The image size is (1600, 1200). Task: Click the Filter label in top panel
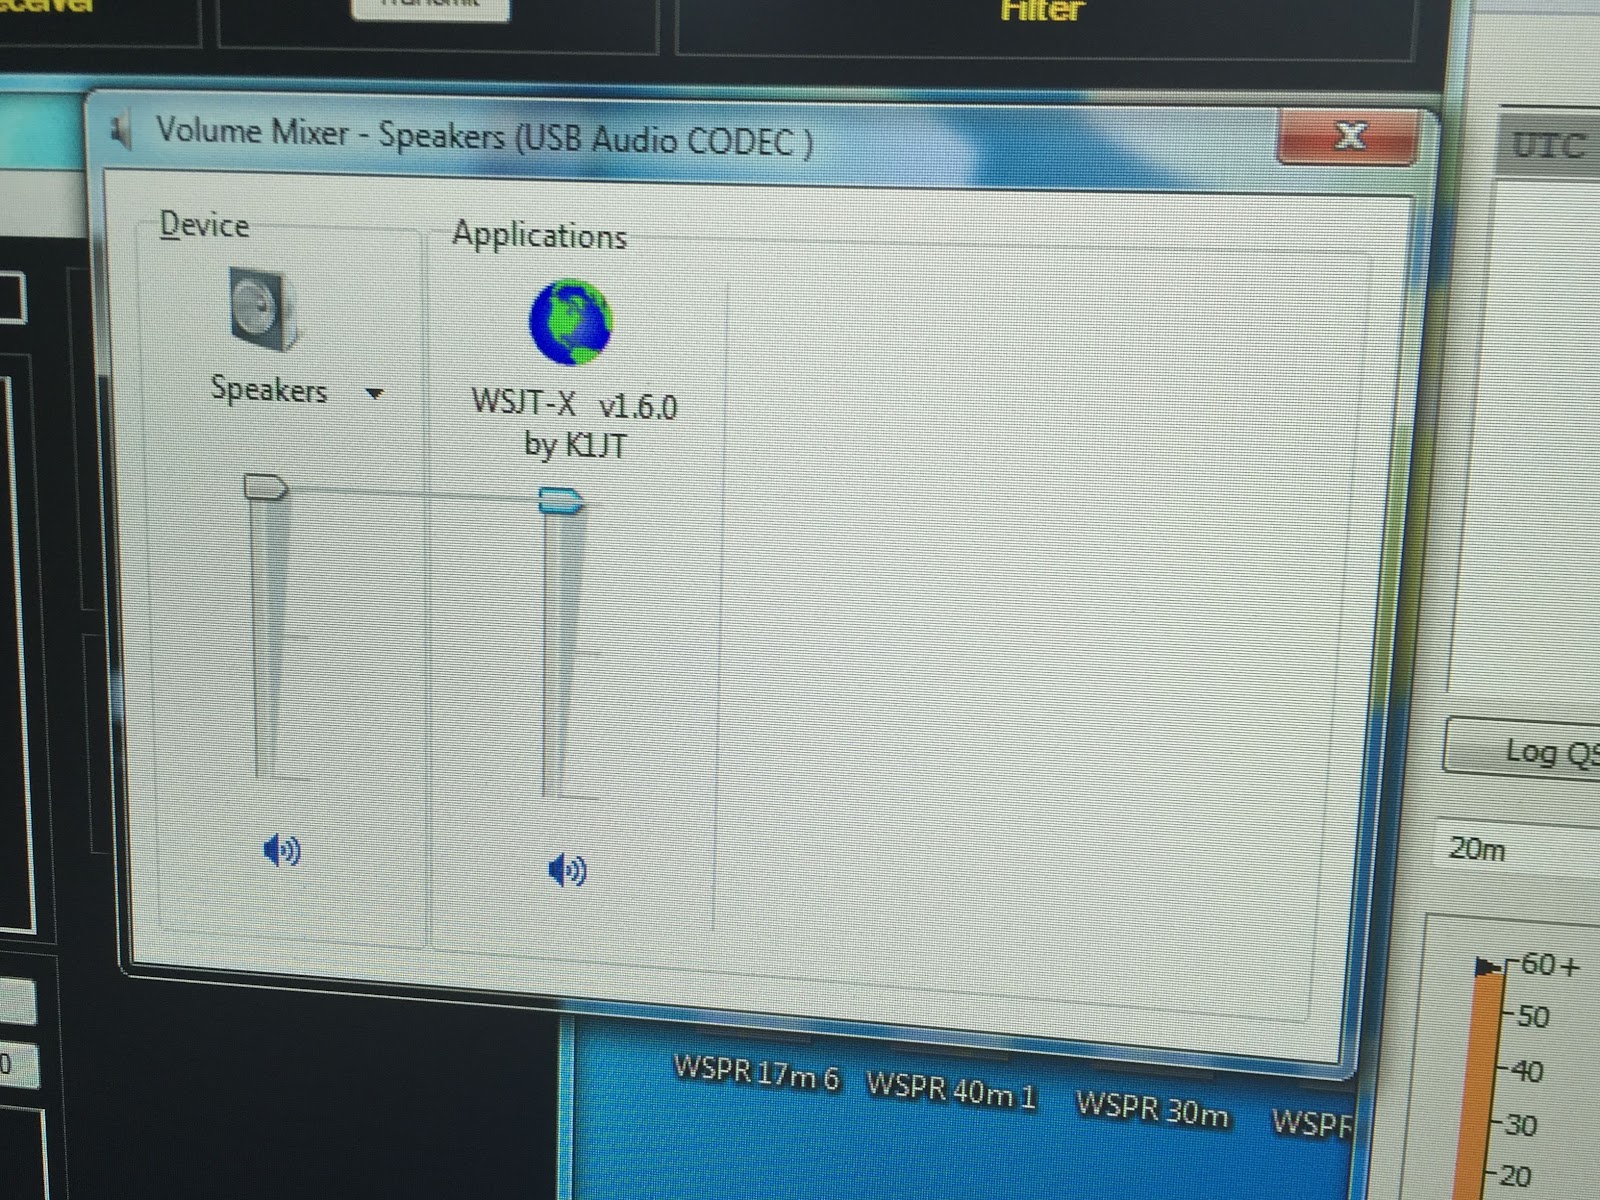(x=1042, y=11)
